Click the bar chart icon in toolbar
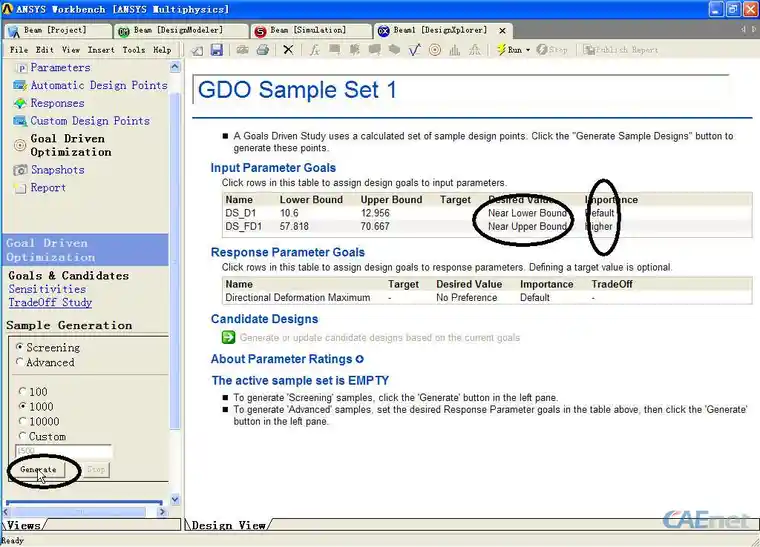 (x=455, y=50)
